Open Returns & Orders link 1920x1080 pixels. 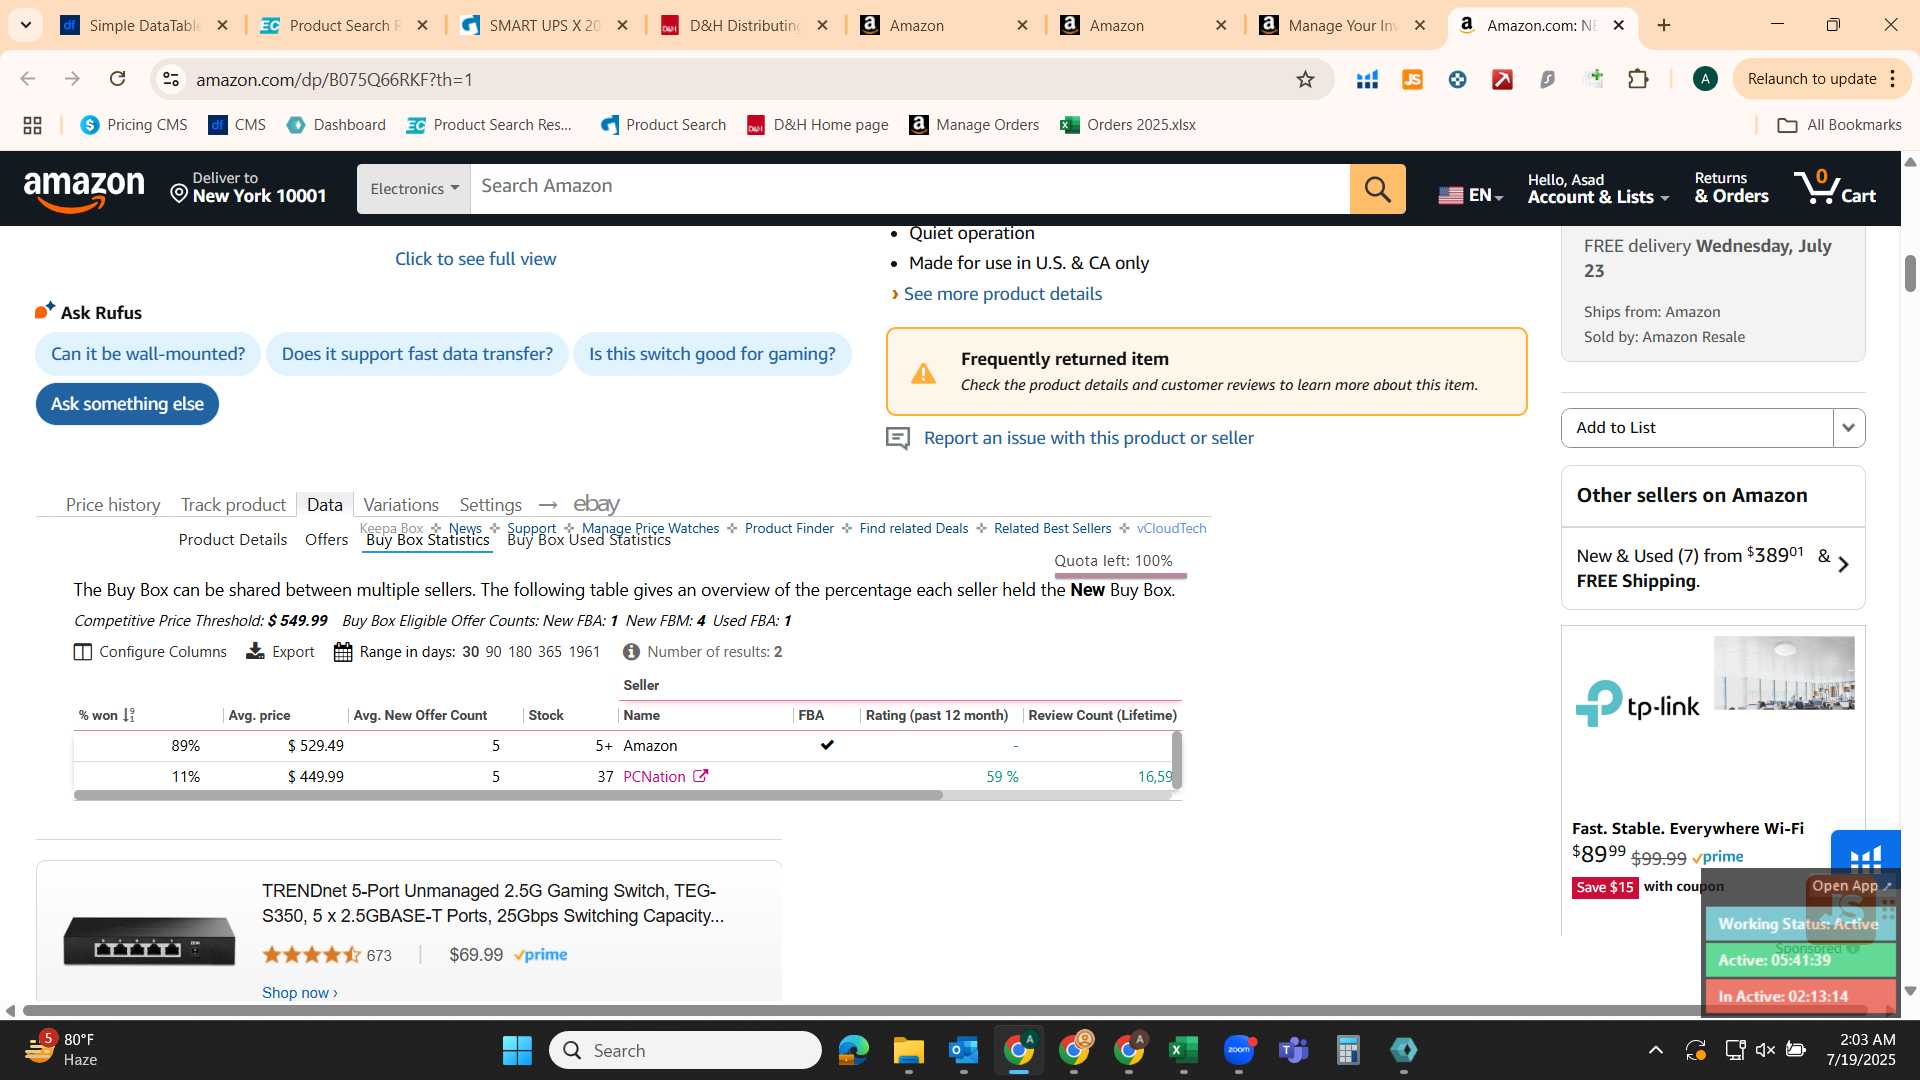pyautogui.click(x=1731, y=188)
